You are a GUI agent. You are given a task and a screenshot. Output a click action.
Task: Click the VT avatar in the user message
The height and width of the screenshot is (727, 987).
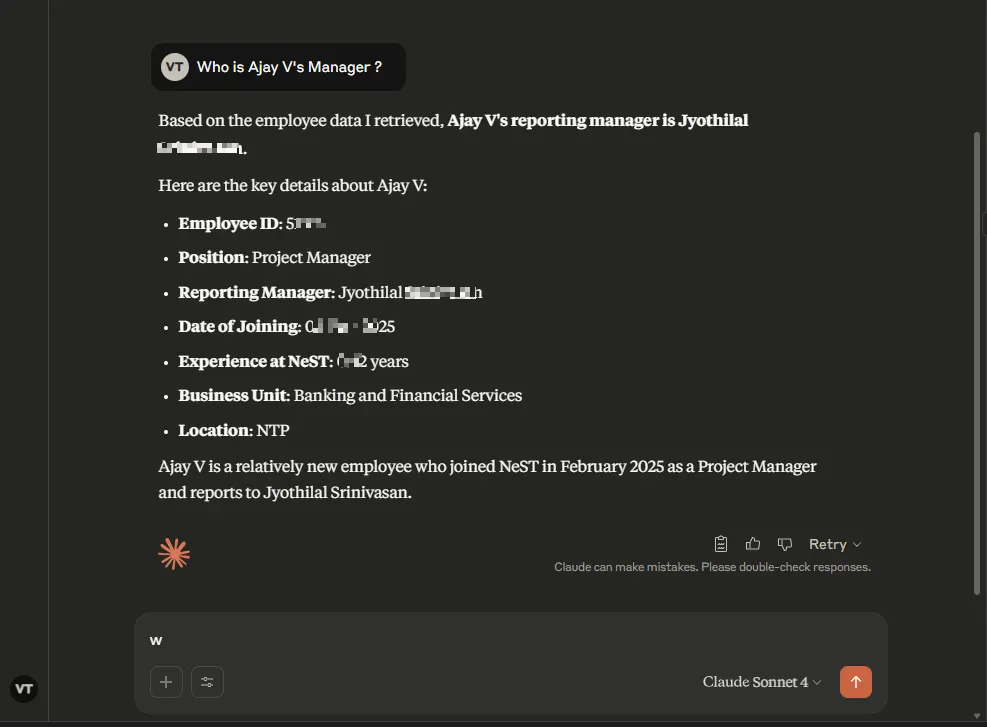174,67
